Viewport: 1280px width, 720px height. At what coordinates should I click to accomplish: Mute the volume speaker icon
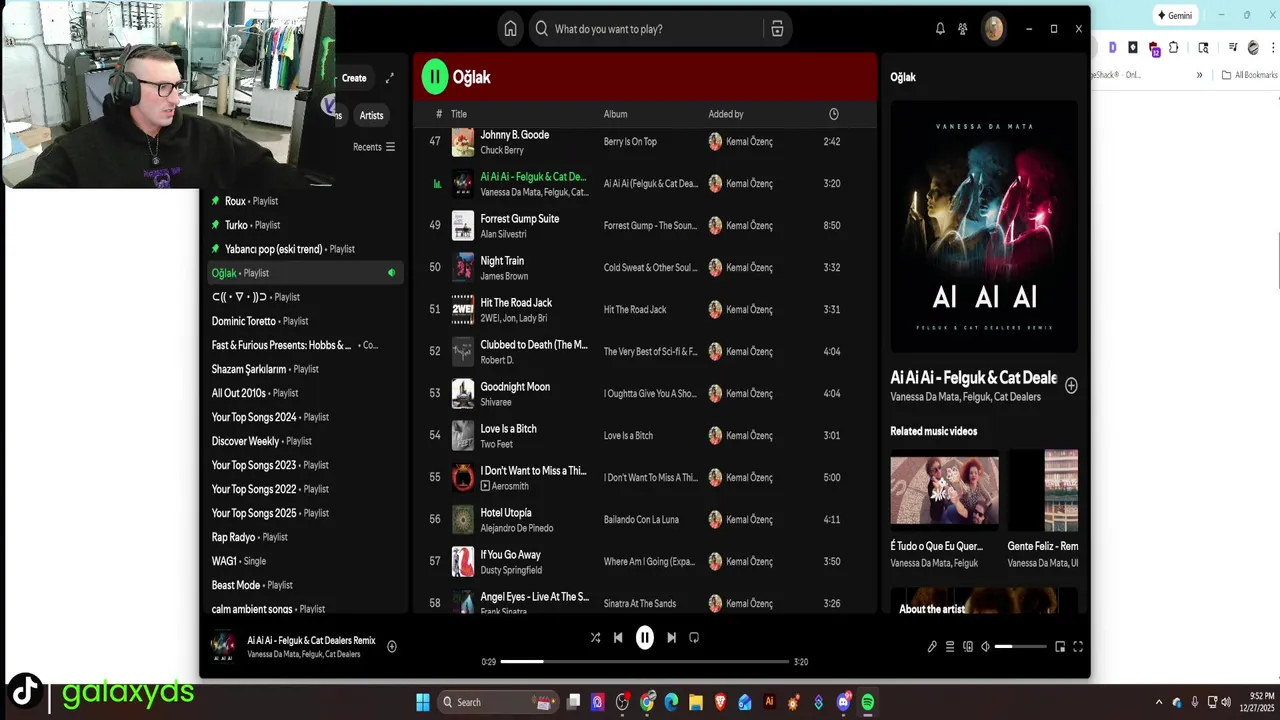point(985,646)
